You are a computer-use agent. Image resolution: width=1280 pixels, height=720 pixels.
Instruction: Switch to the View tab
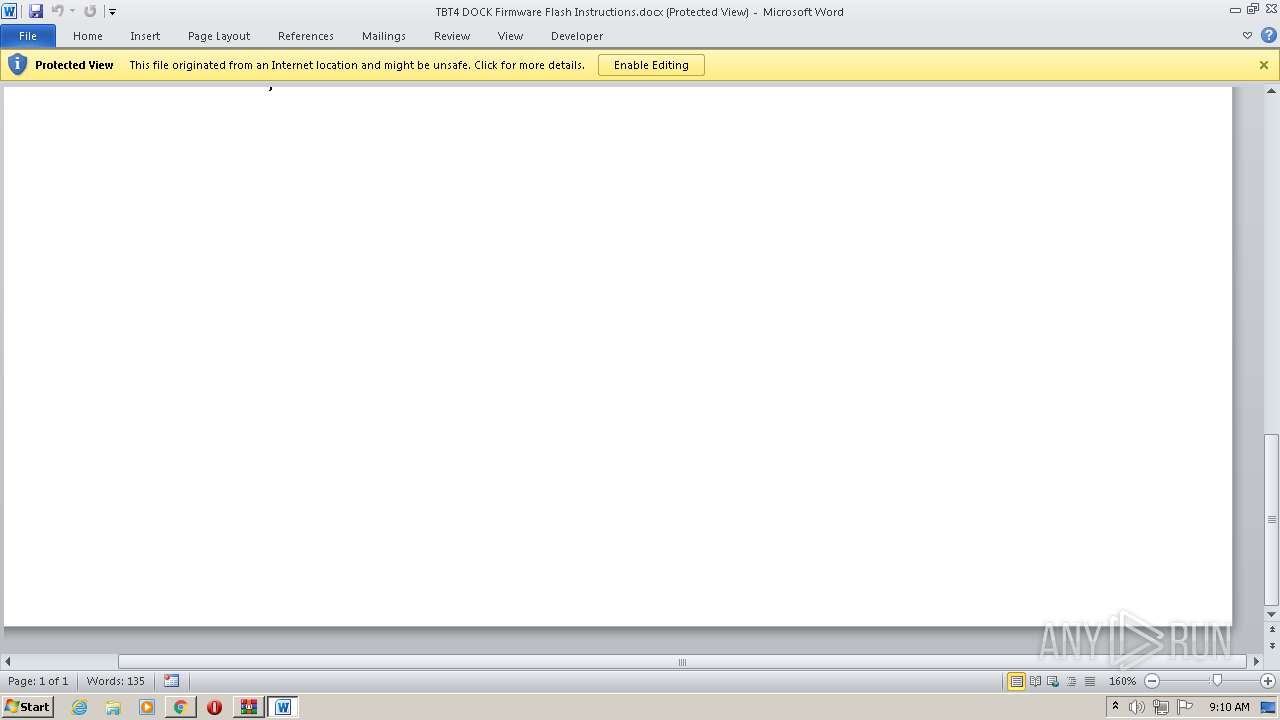[x=511, y=36]
